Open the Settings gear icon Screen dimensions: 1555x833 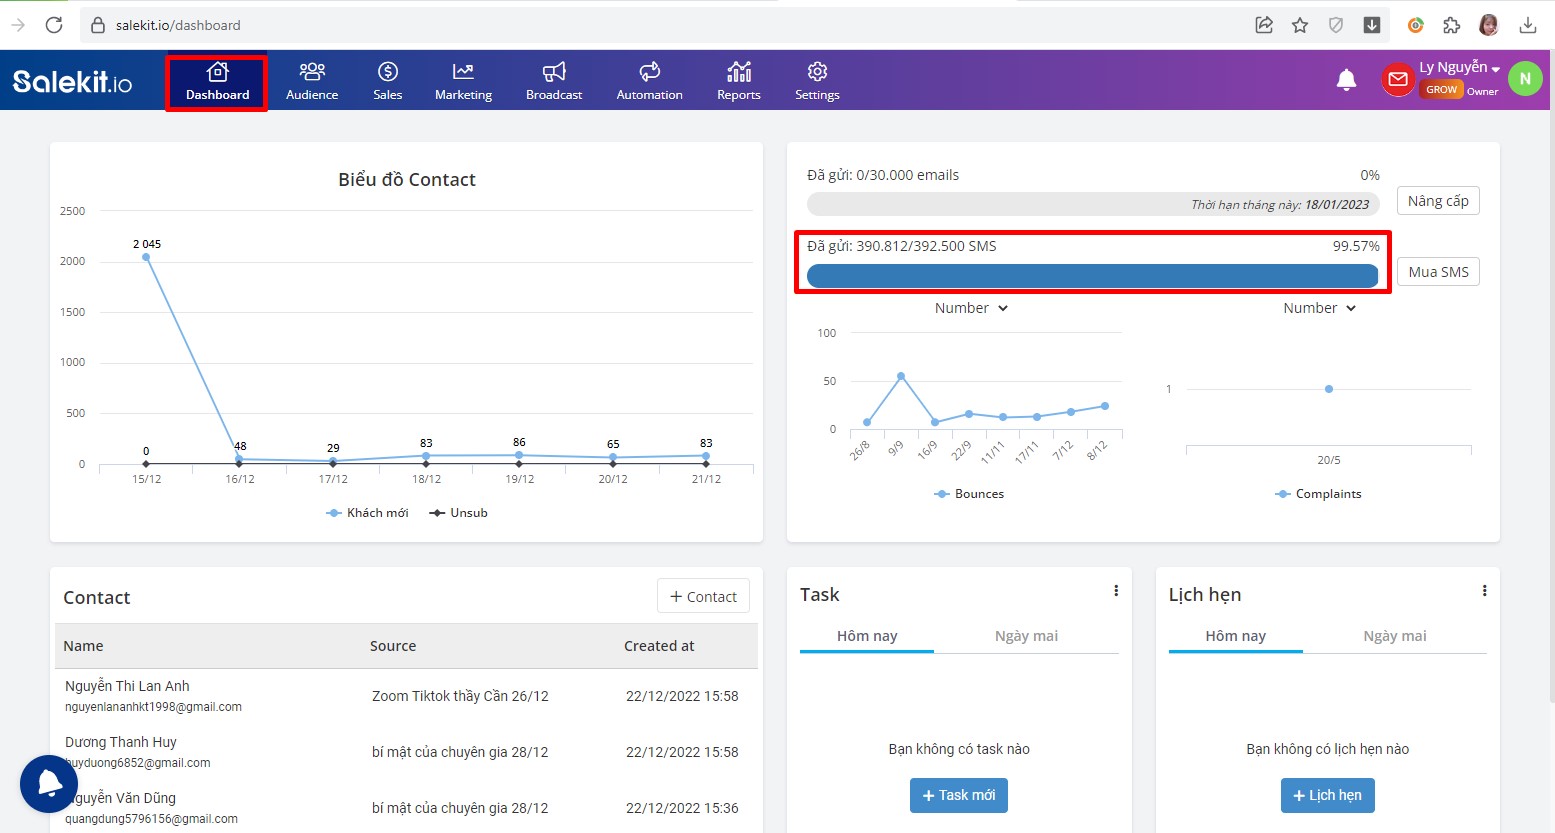point(817,72)
